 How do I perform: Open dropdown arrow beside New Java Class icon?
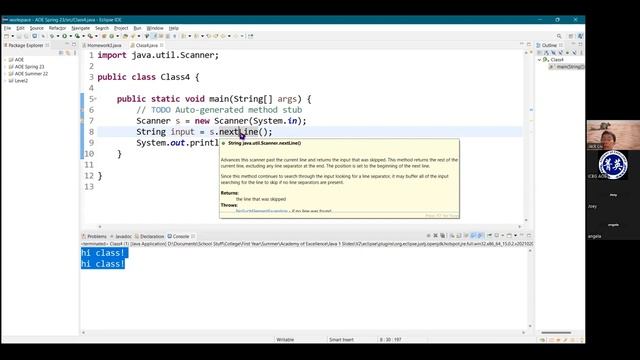tap(118, 36)
